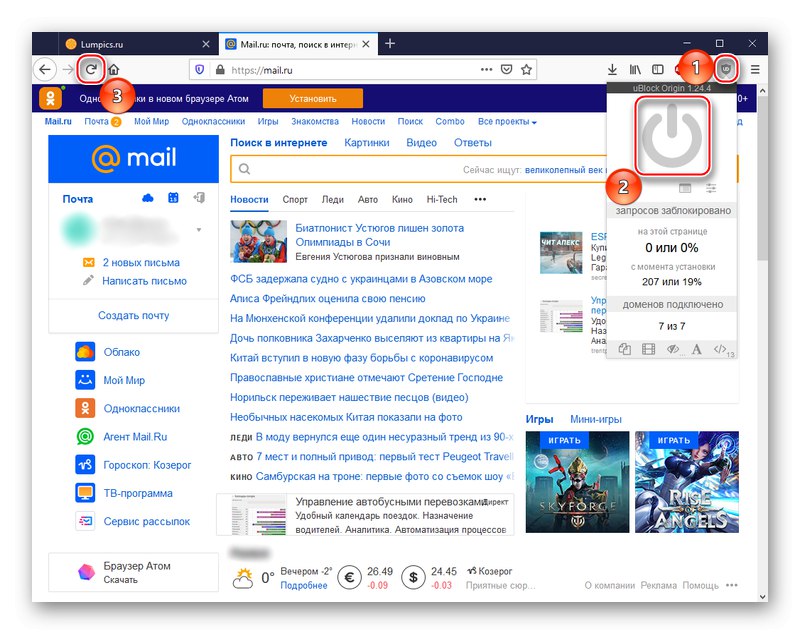
Task: Open Мой Мир in top navigation
Action: tap(151, 121)
